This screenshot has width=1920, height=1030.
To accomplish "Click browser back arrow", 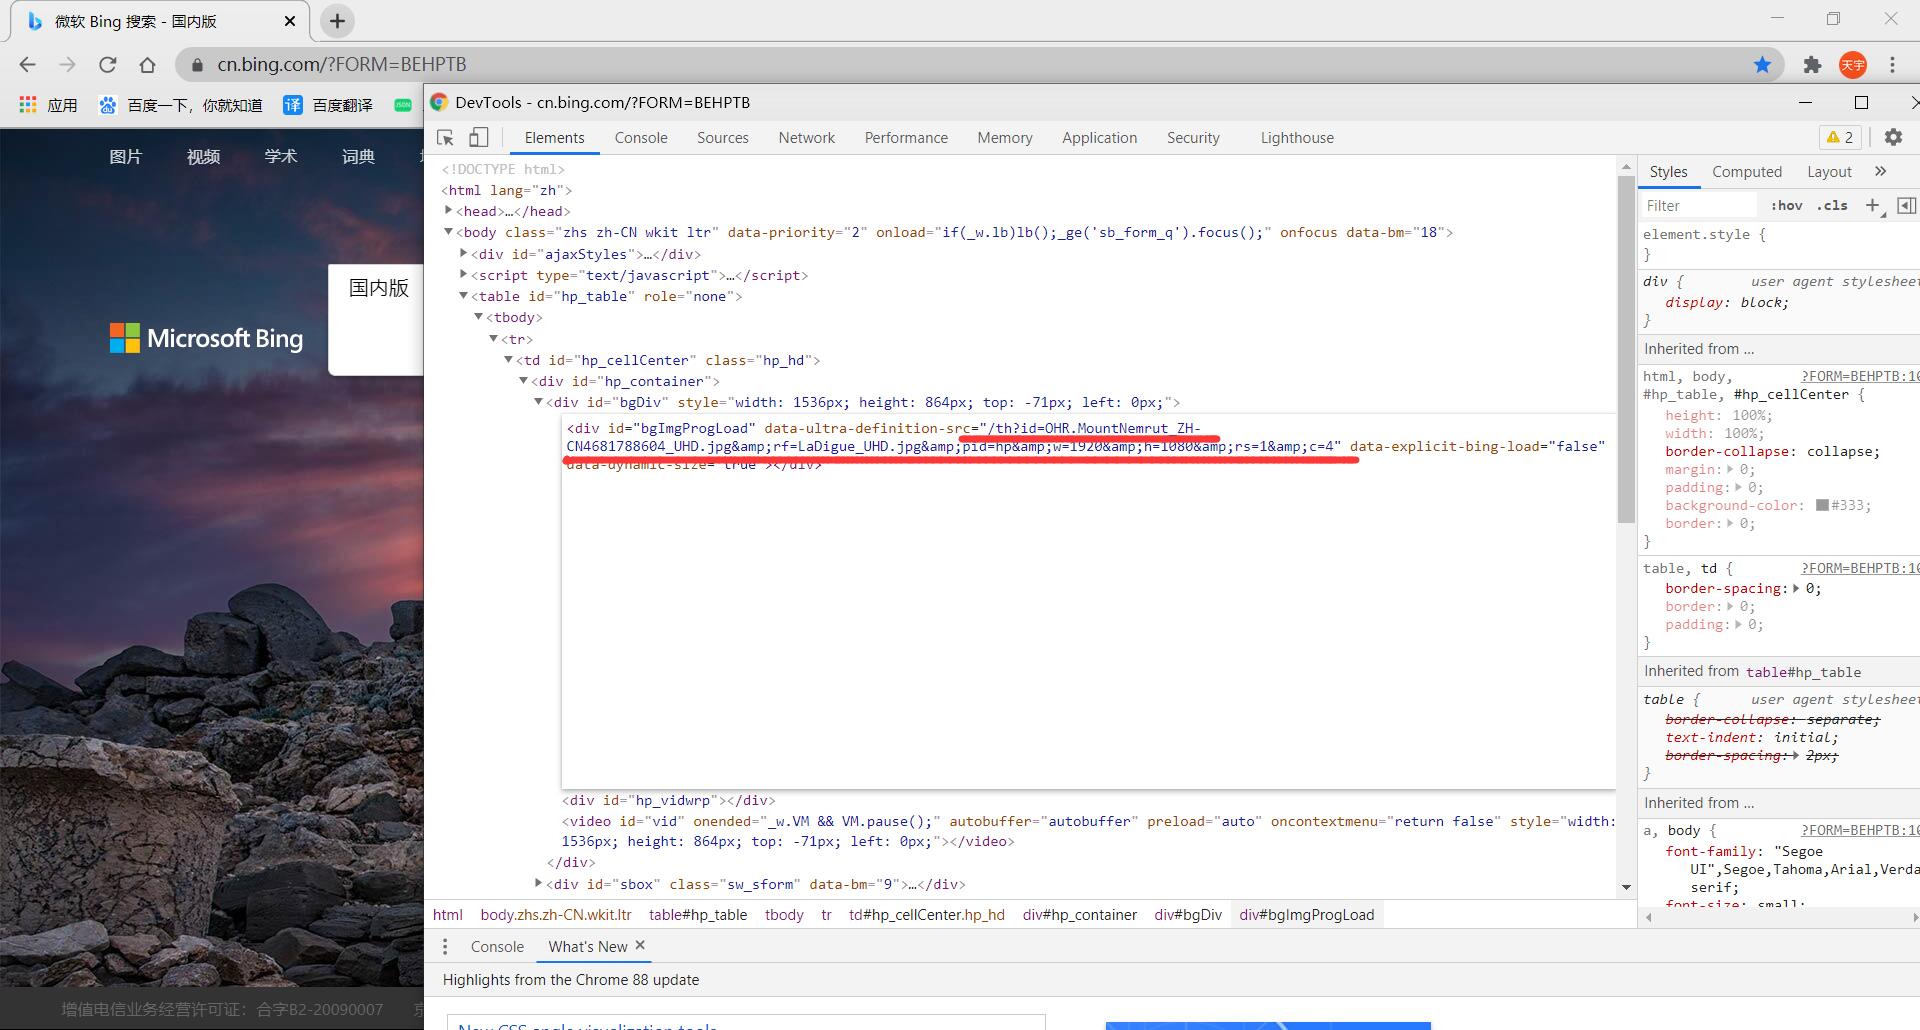I will tap(27, 65).
